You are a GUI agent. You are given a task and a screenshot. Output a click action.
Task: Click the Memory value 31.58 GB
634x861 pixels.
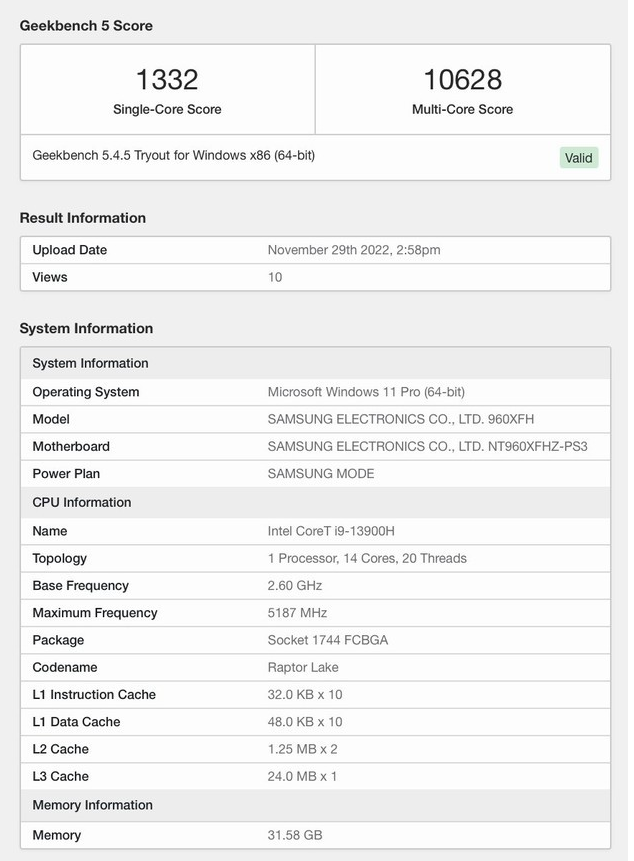pos(295,835)
